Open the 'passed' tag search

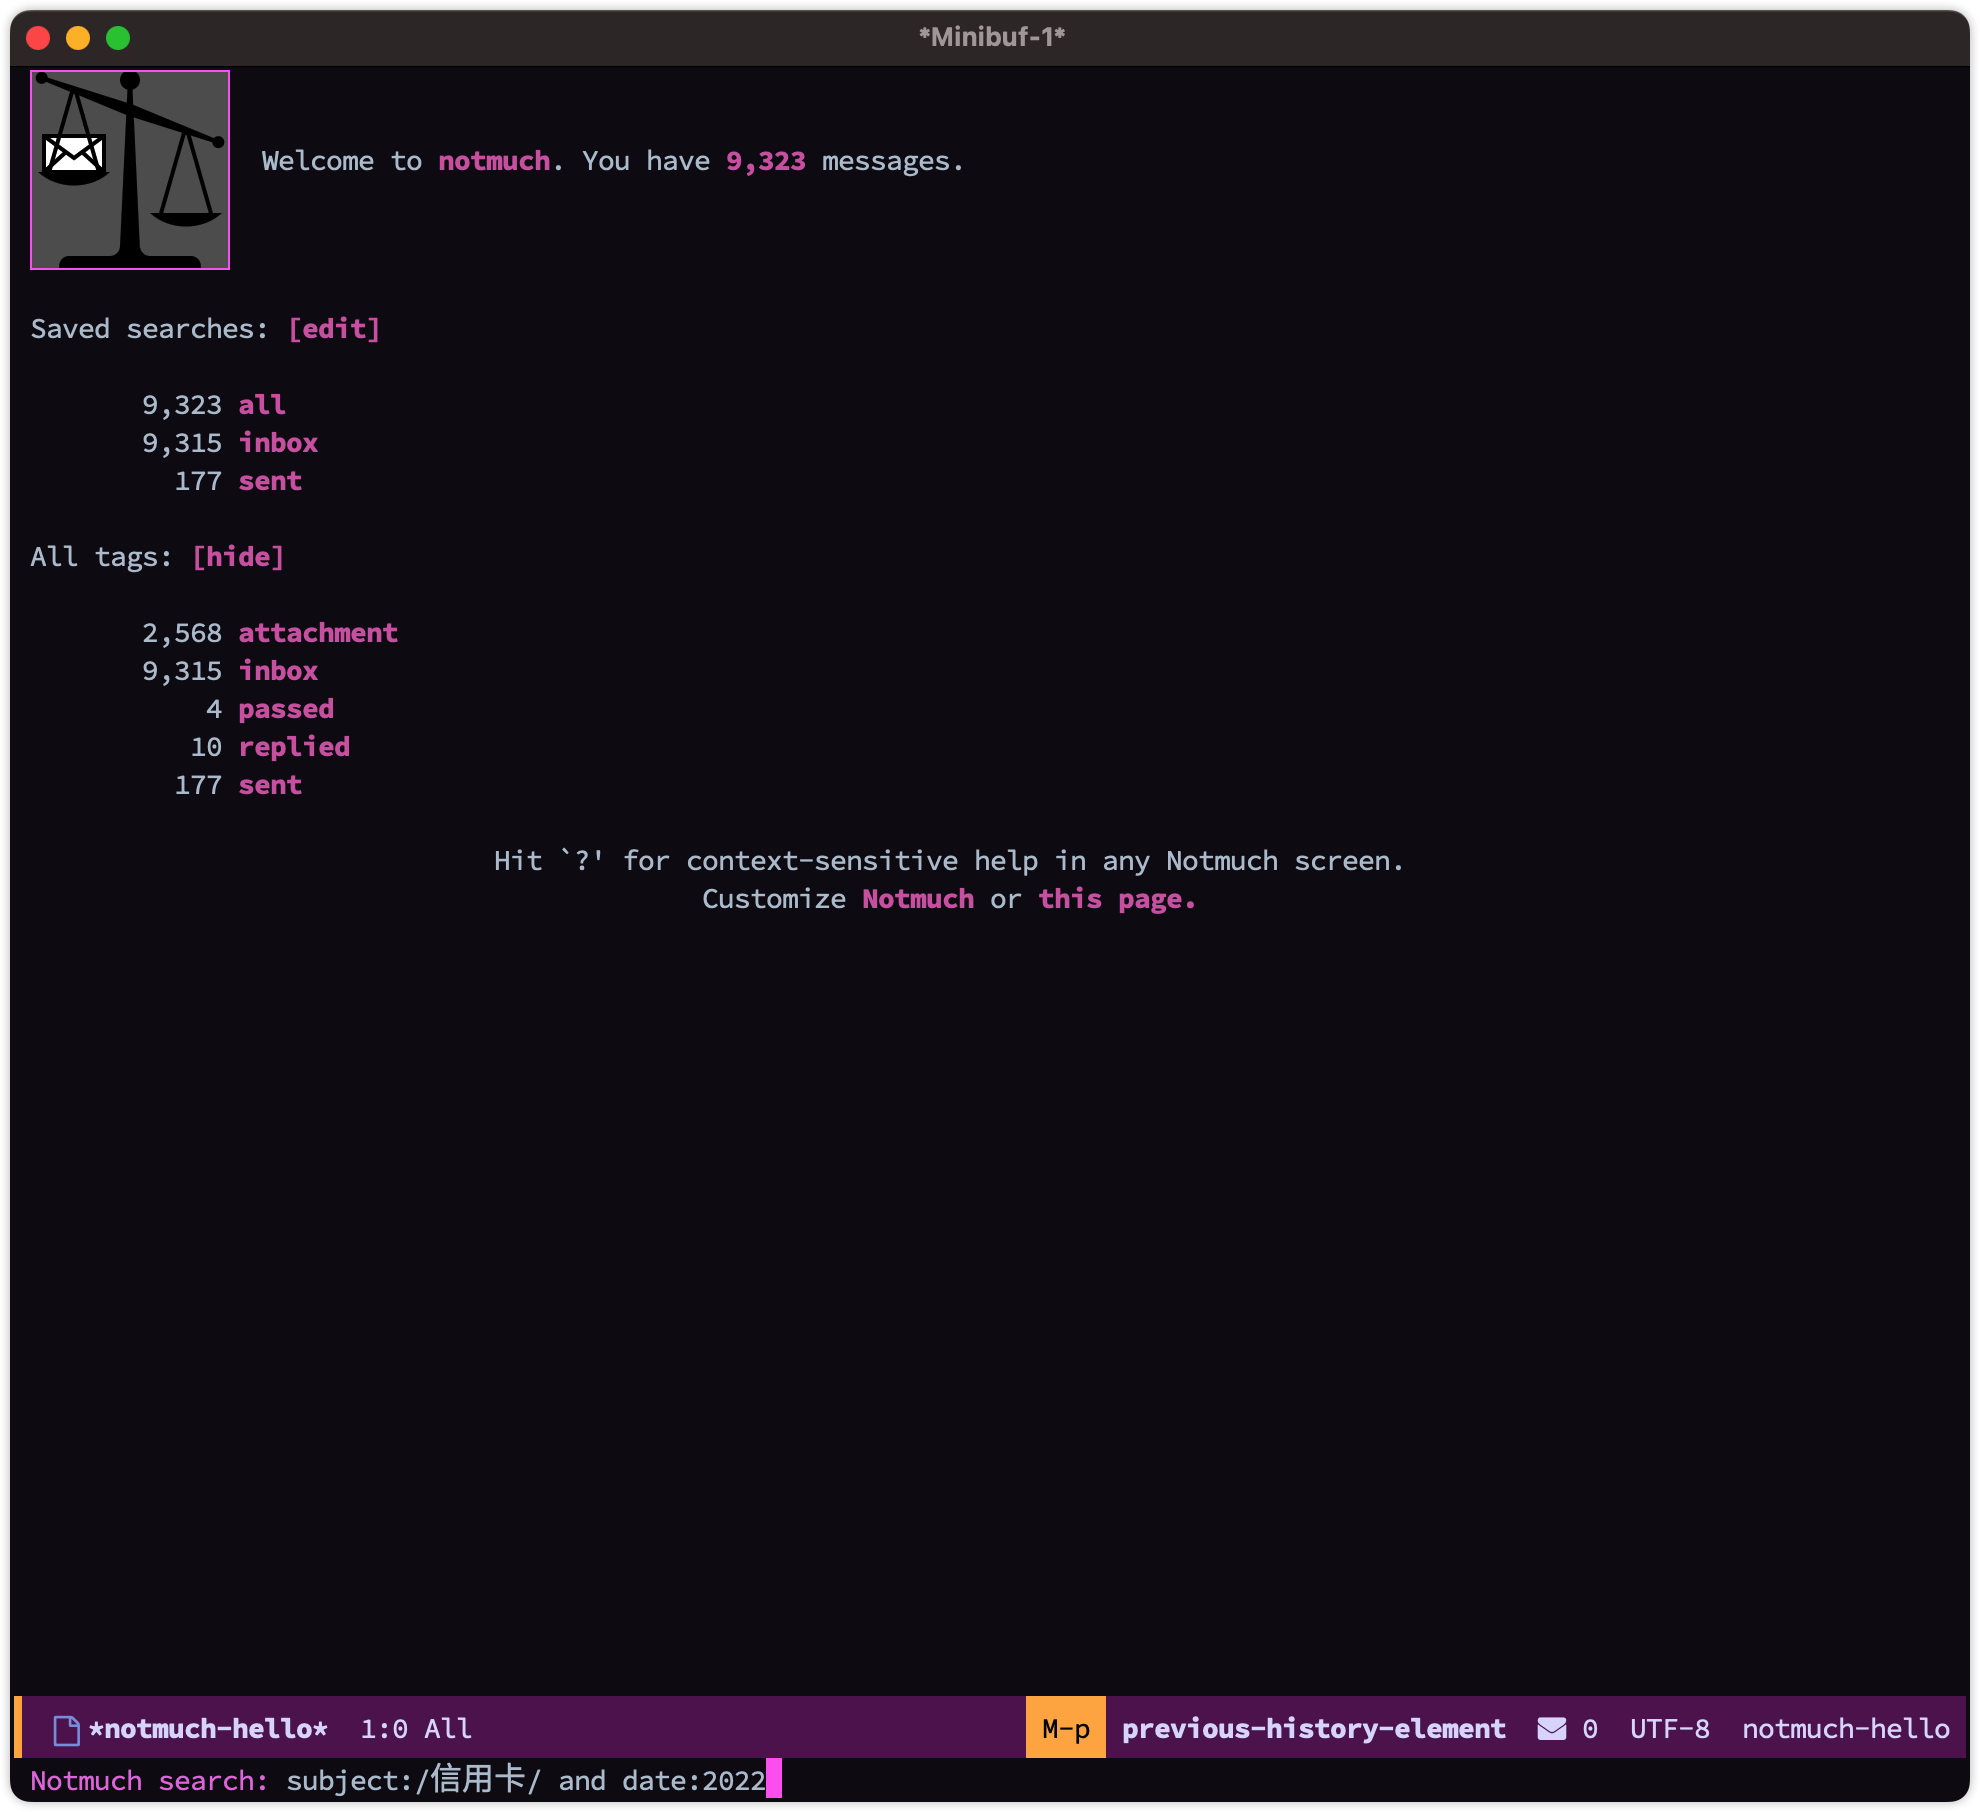tap(286, 709)
